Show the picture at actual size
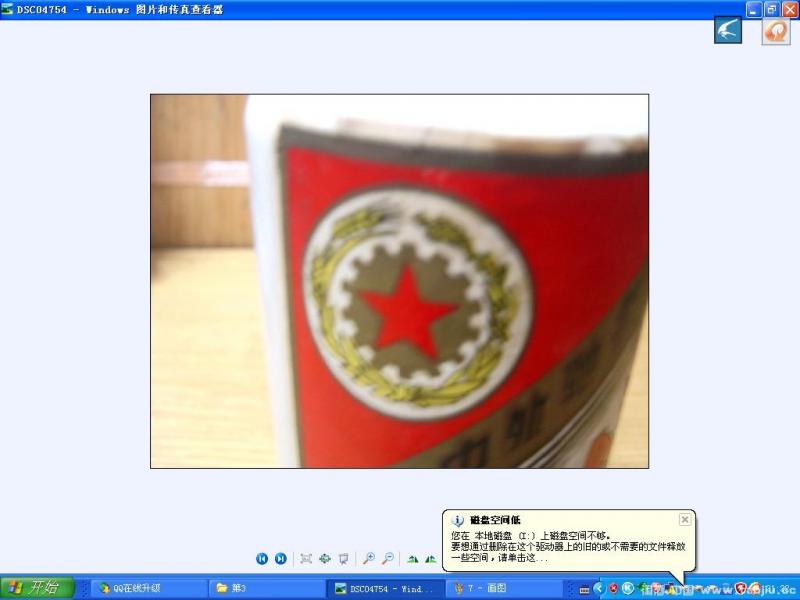 tap(325, 559)
